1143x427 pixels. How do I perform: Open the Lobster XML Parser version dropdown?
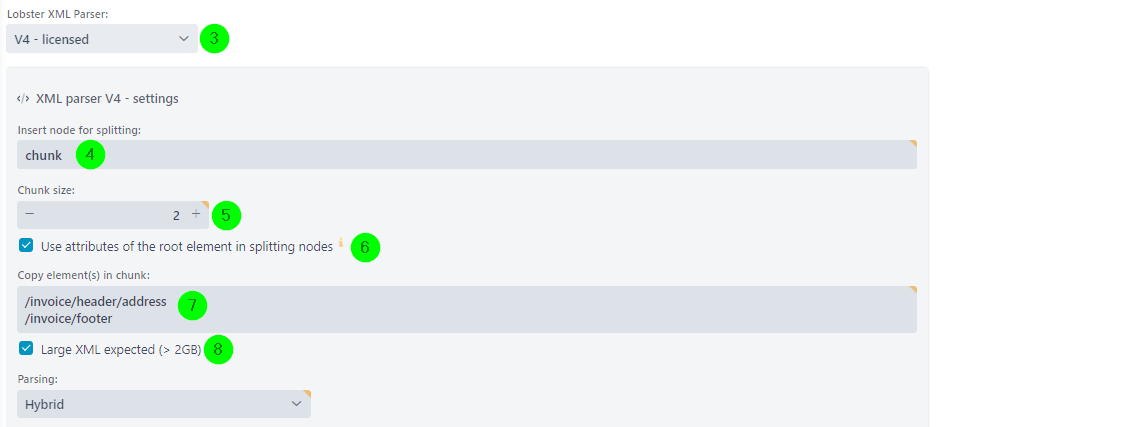(101, 39)
